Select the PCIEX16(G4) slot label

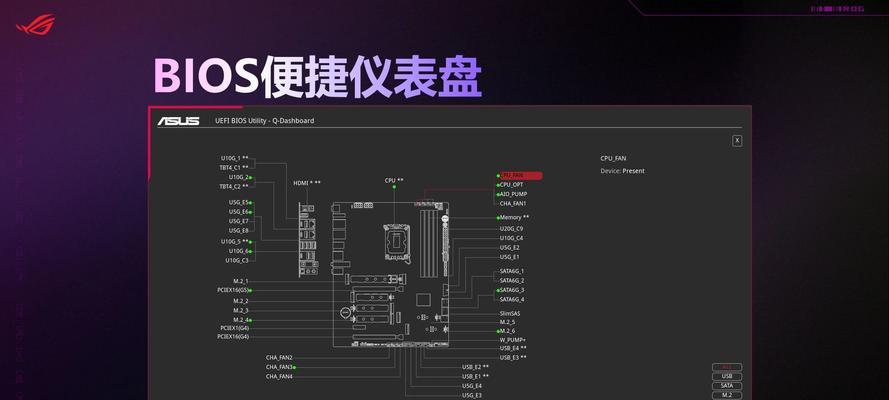232,337
